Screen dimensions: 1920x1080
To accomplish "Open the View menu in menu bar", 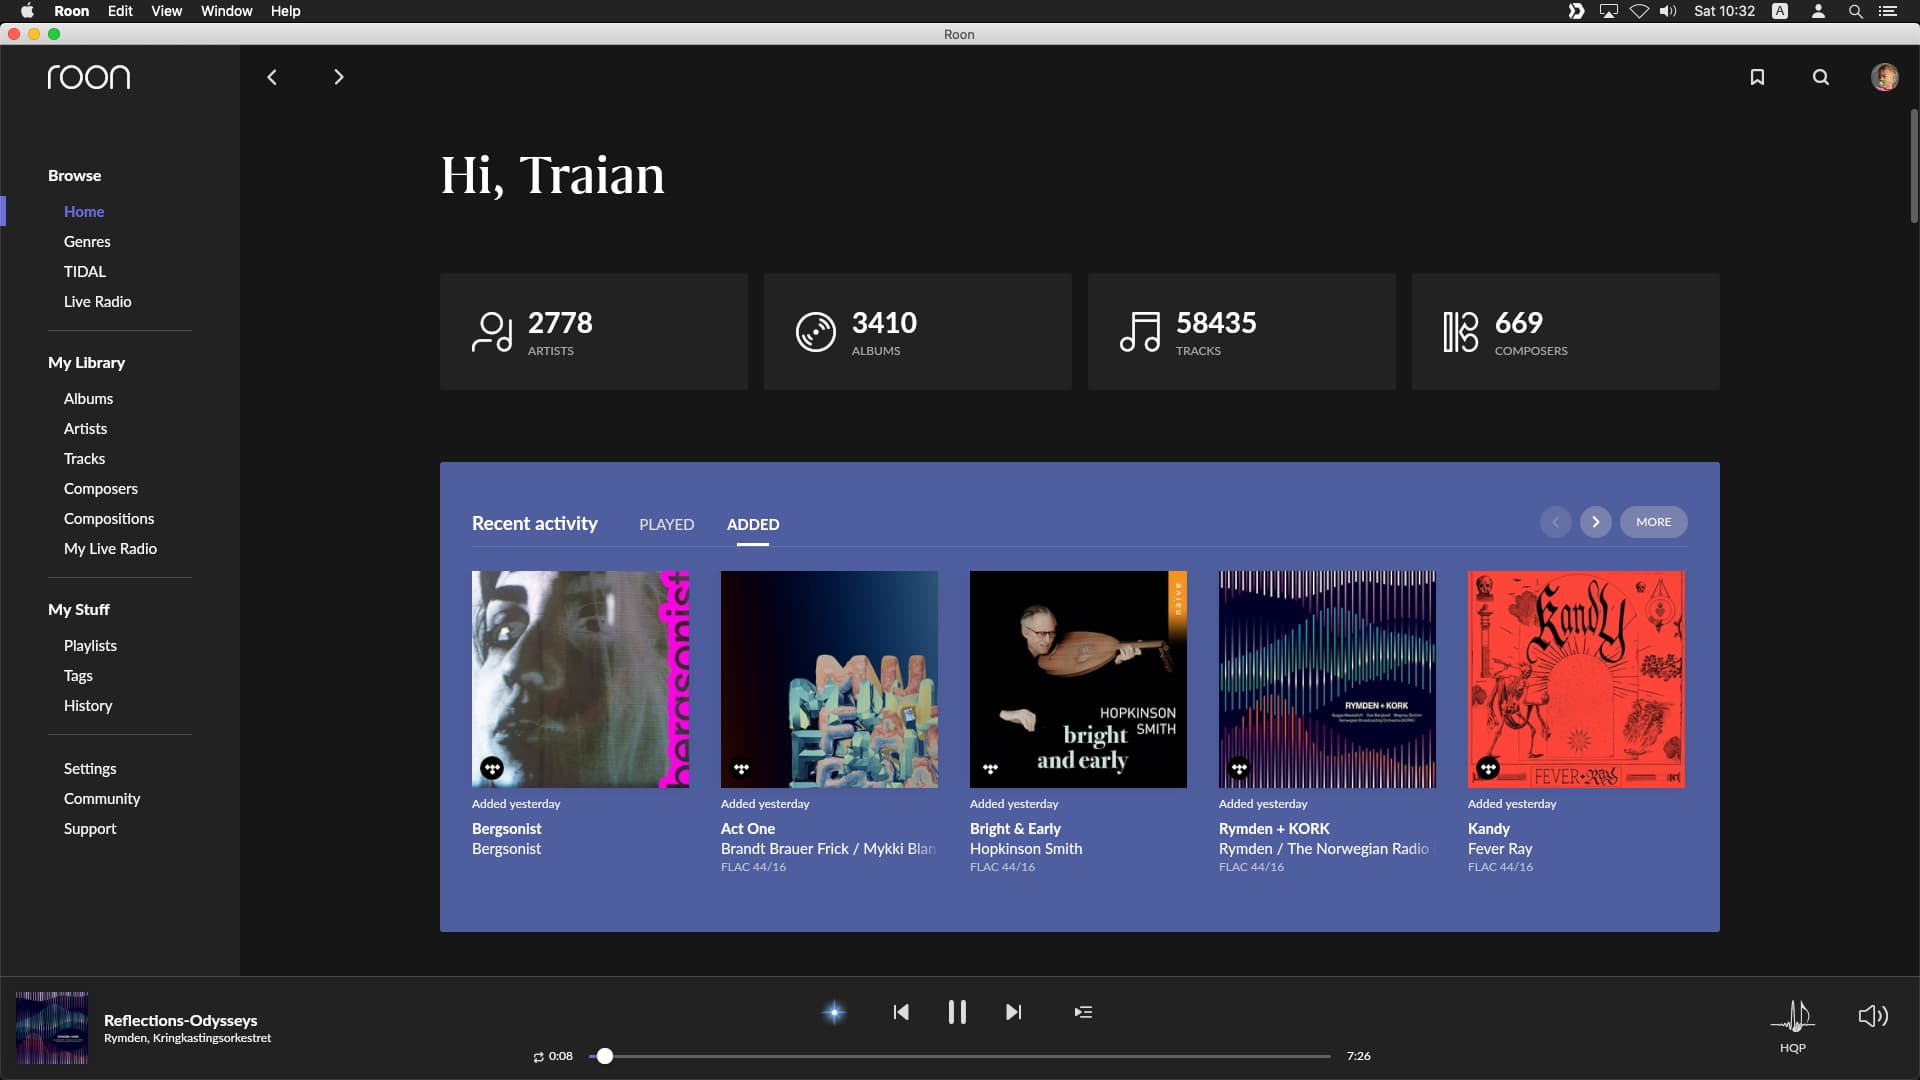I will (x=166, y=11).
